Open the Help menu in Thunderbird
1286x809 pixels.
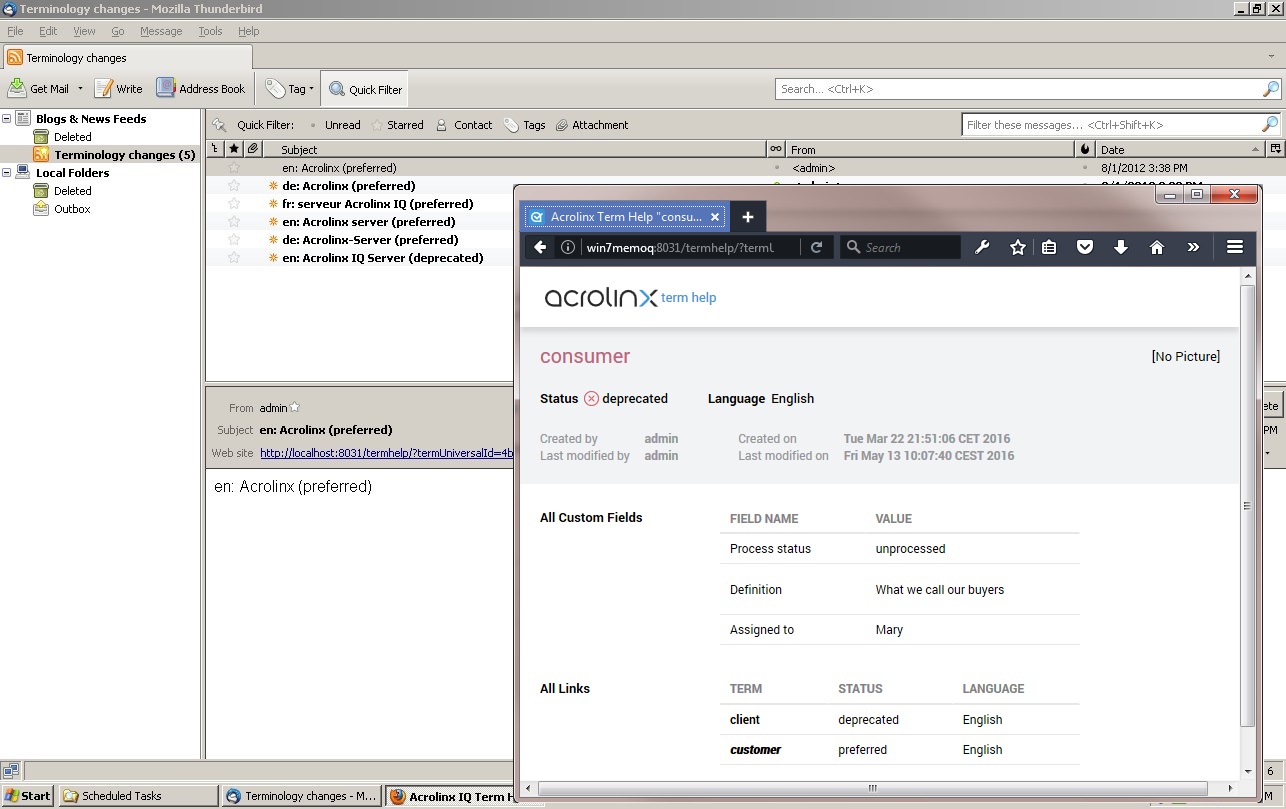click(x=249, y=31)
